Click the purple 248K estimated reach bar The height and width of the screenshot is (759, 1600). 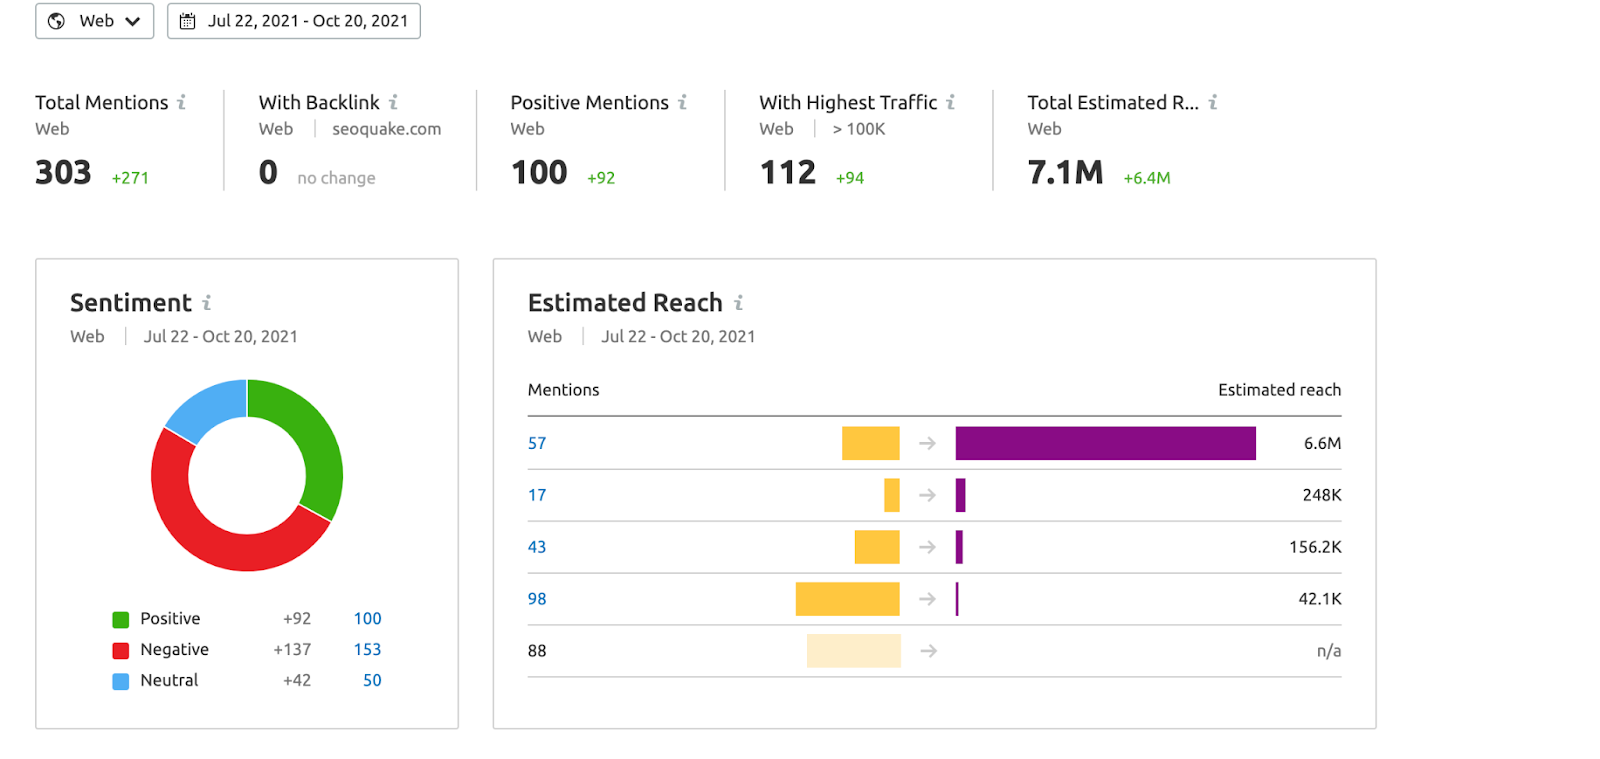pos(960,495)
